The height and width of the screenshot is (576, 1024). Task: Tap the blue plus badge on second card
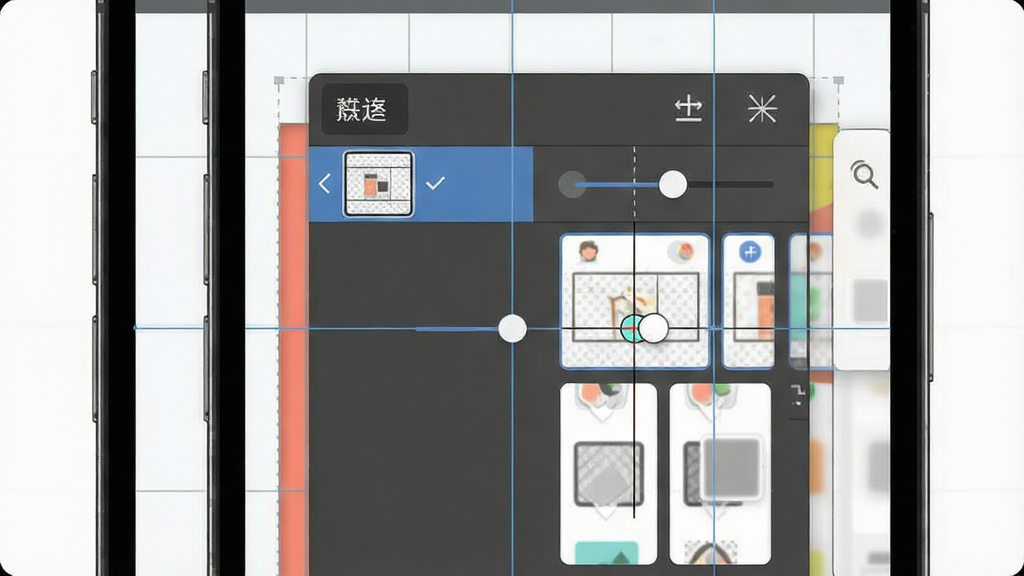[750, 252]
